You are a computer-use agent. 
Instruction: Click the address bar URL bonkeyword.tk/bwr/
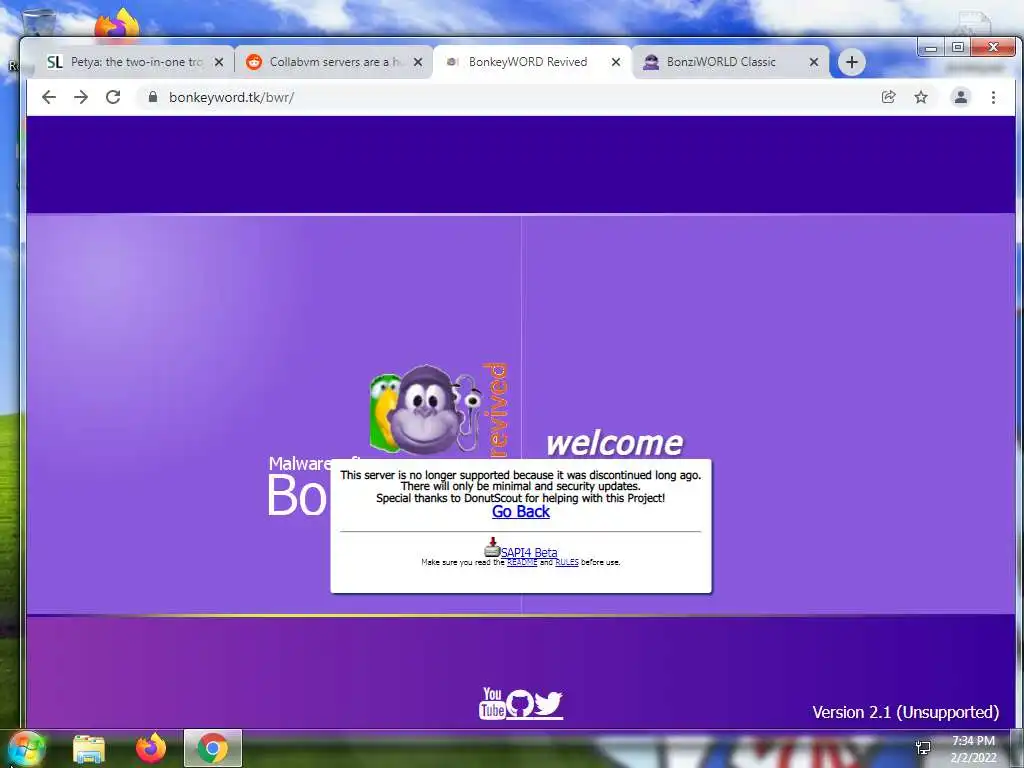(232, 97)
